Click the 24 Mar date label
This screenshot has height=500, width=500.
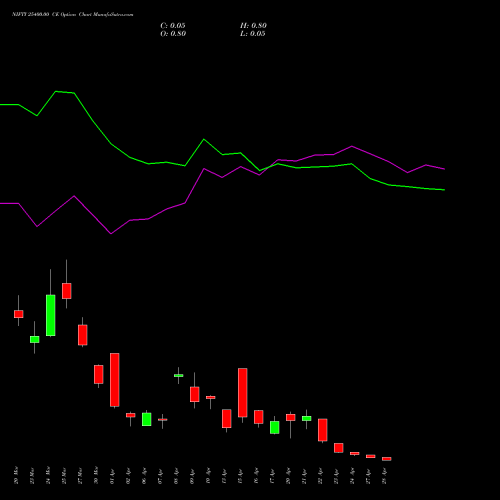coord(48,475)
